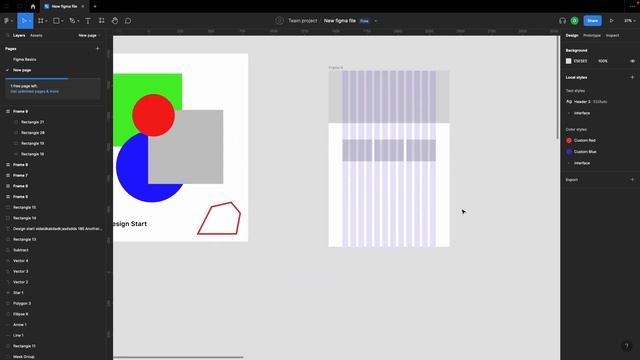The image size is (640, 360).
Task: Open Shape tools dropdown arrow
Action: pos(62,21)
